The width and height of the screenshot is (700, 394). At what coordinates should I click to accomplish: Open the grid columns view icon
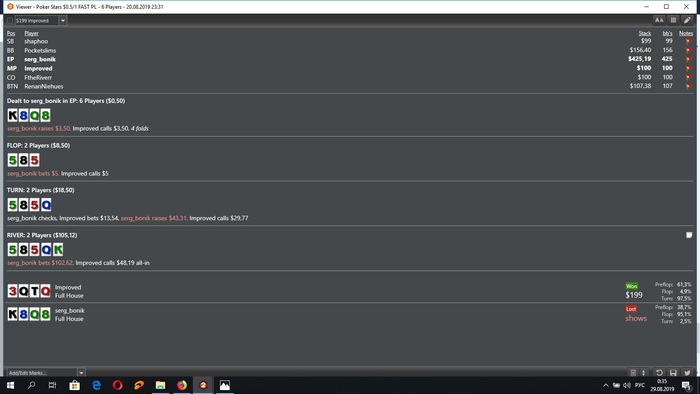click(x=673, y=20)
